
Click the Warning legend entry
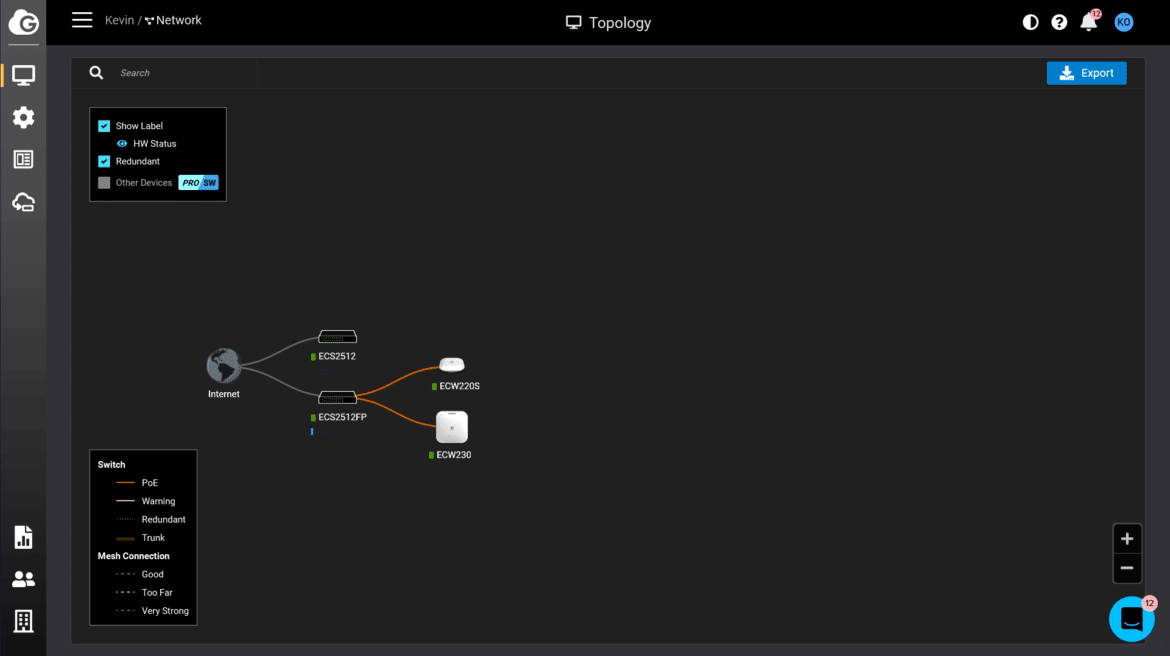(158, 502)
